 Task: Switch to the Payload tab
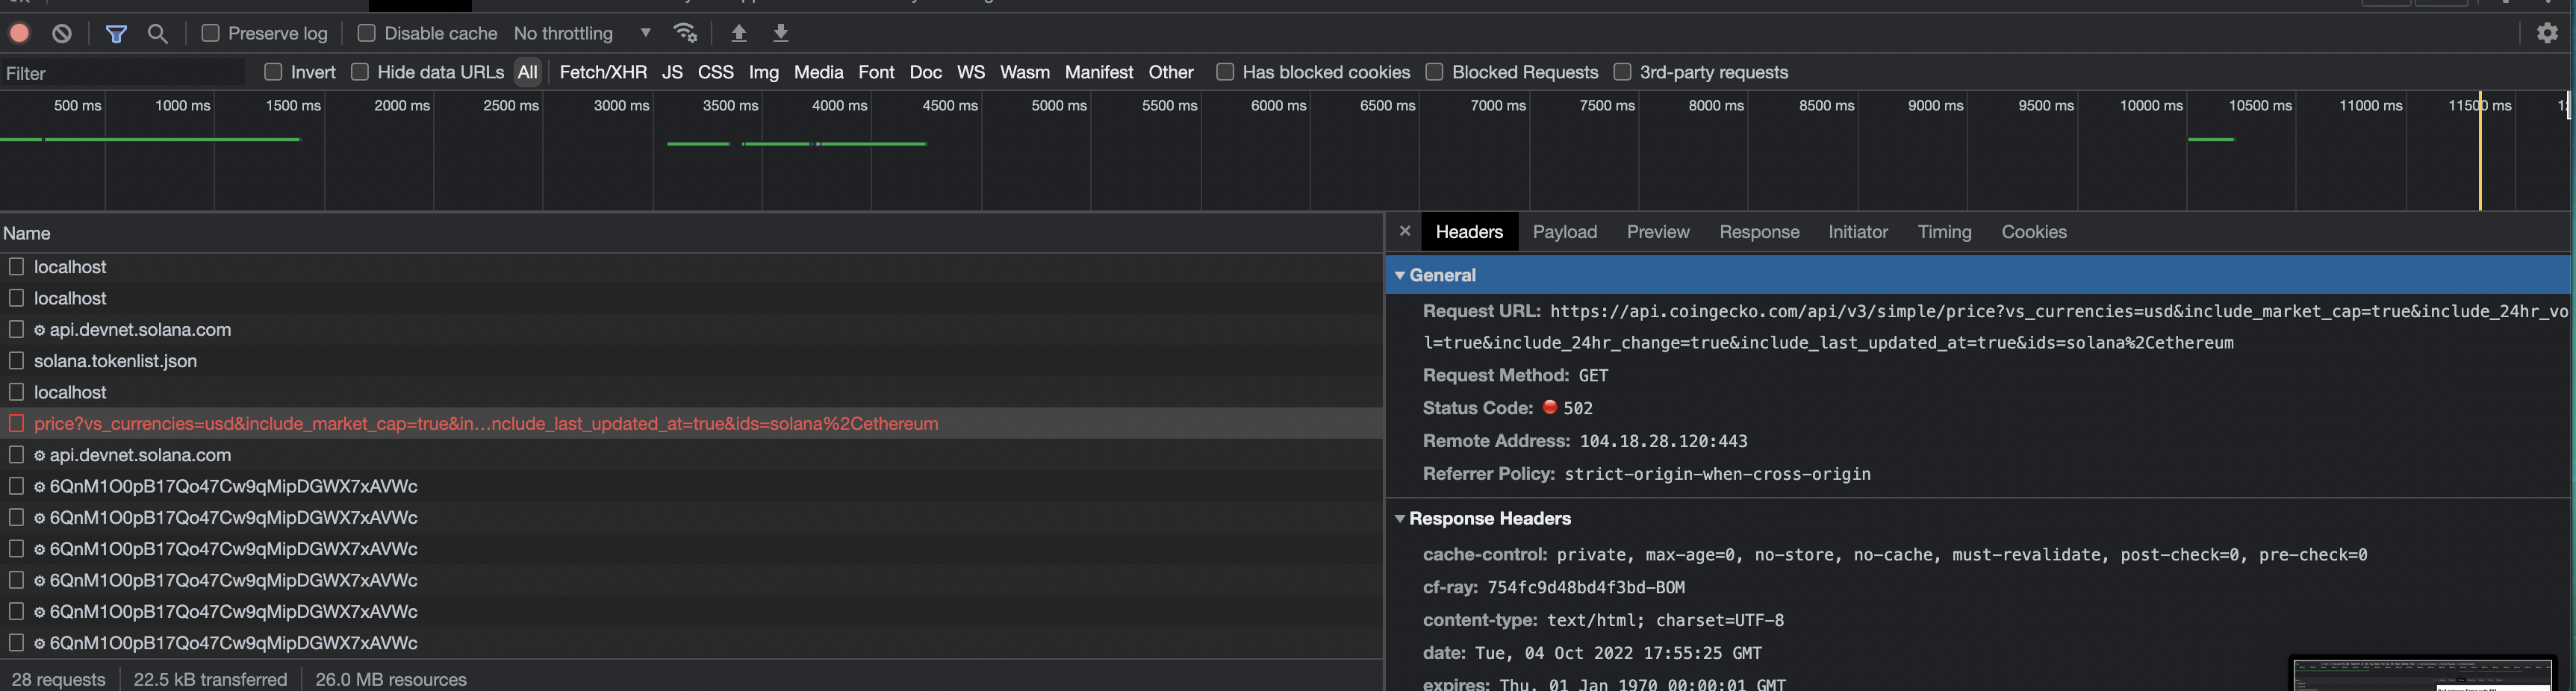tap(1564, 231)
